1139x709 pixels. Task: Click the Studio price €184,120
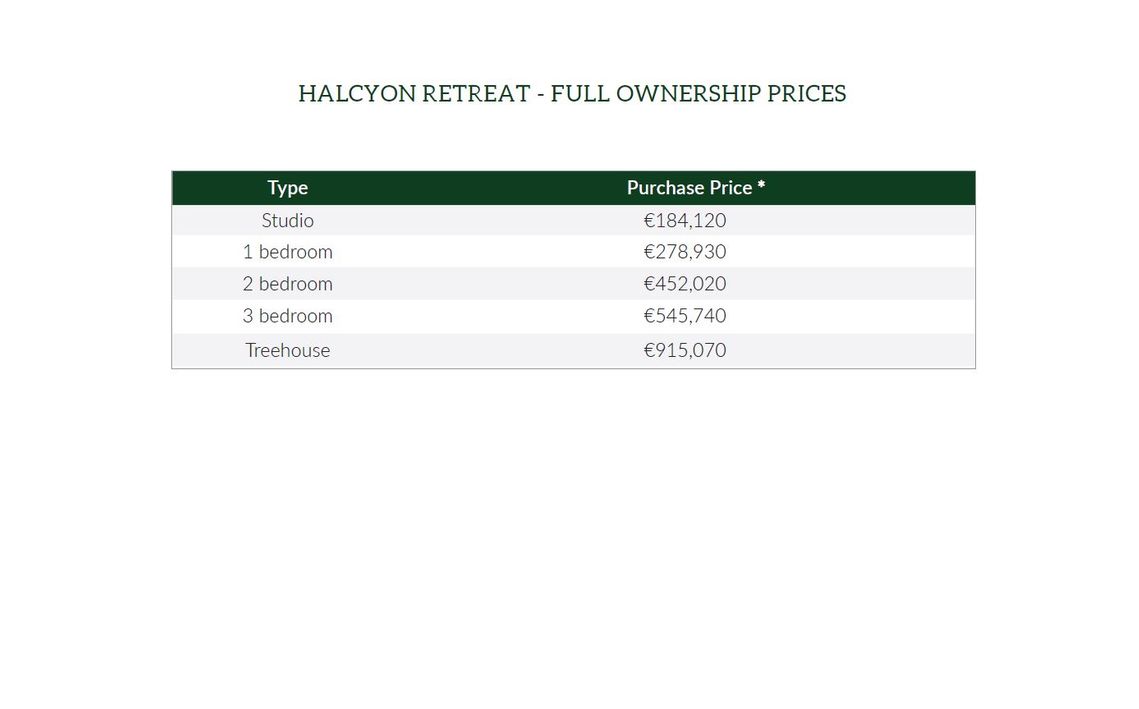pos(685,220)
